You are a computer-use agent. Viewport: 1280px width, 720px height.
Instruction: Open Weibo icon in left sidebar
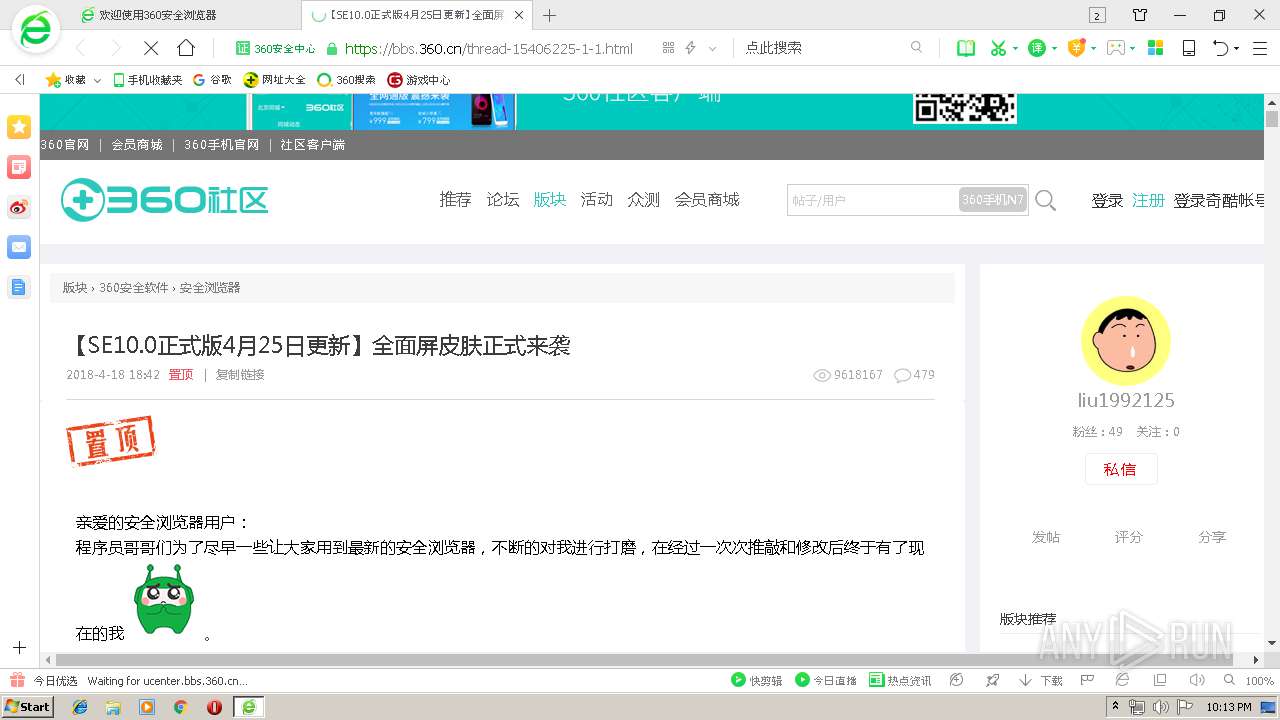(x=19, y=207)
